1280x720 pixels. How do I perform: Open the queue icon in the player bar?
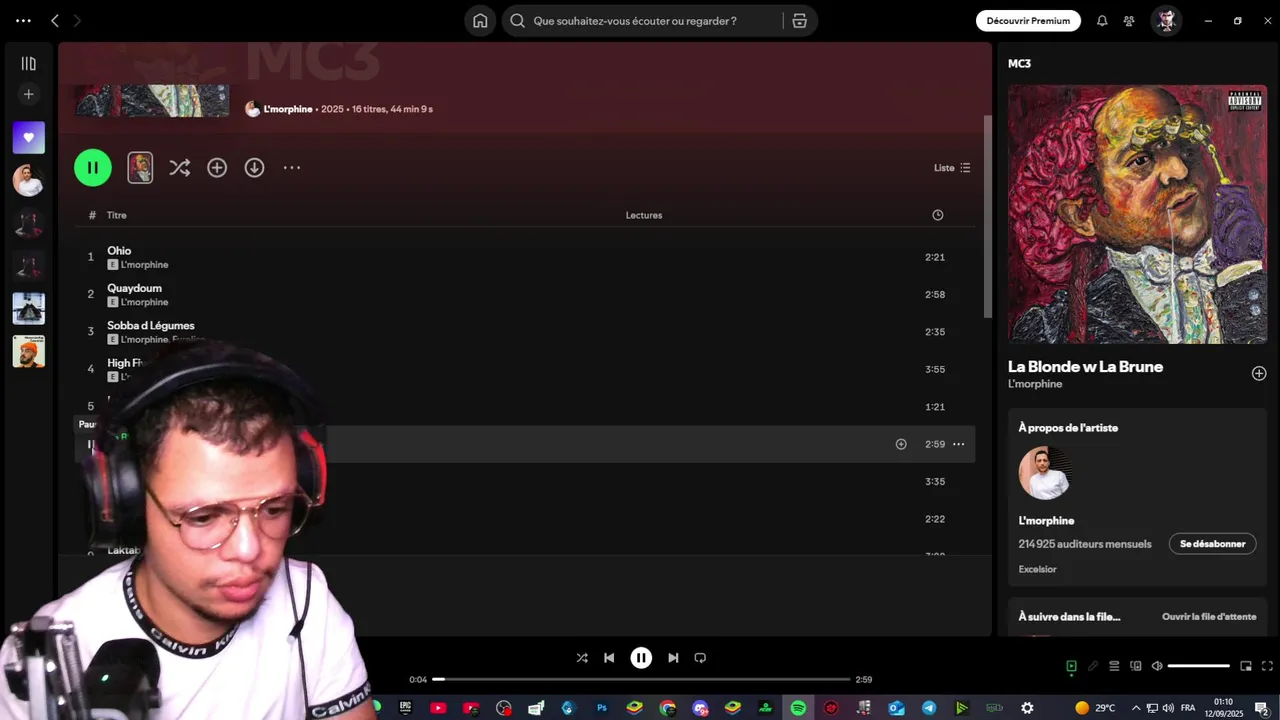coord(1114,666)
